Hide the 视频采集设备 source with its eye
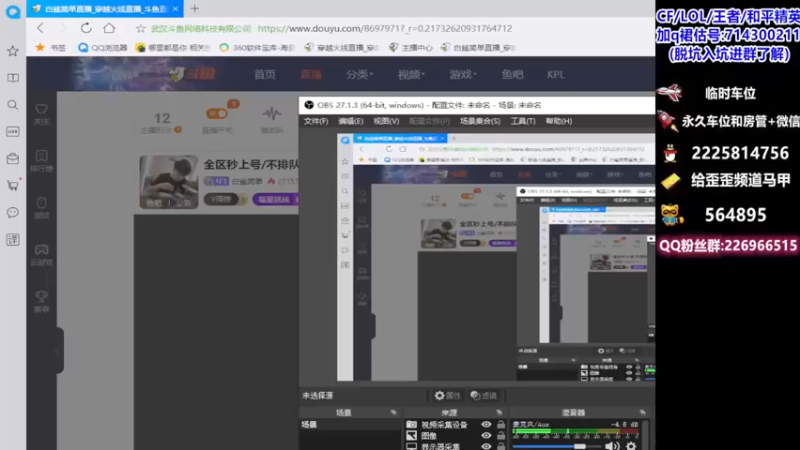Viewport: 800px width, 450px height. [486, 424]
